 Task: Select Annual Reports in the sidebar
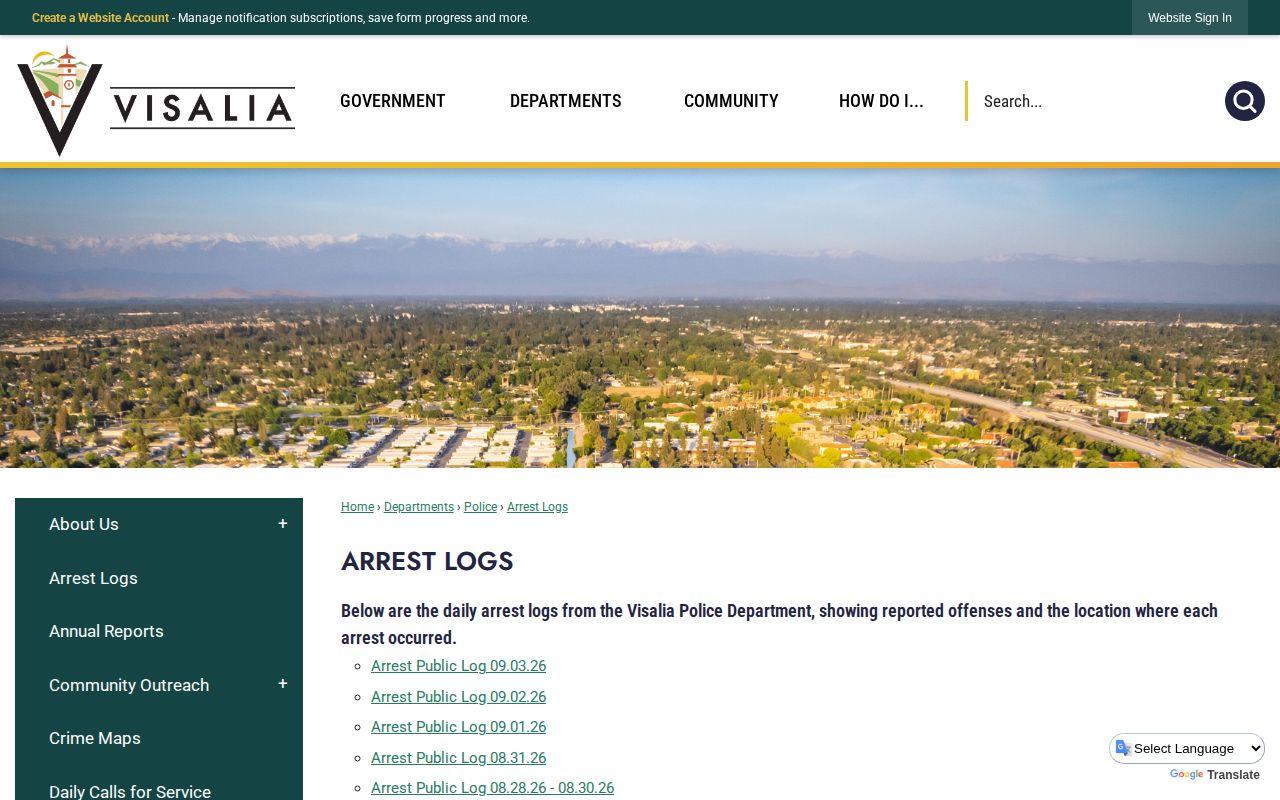pos(106,631)
